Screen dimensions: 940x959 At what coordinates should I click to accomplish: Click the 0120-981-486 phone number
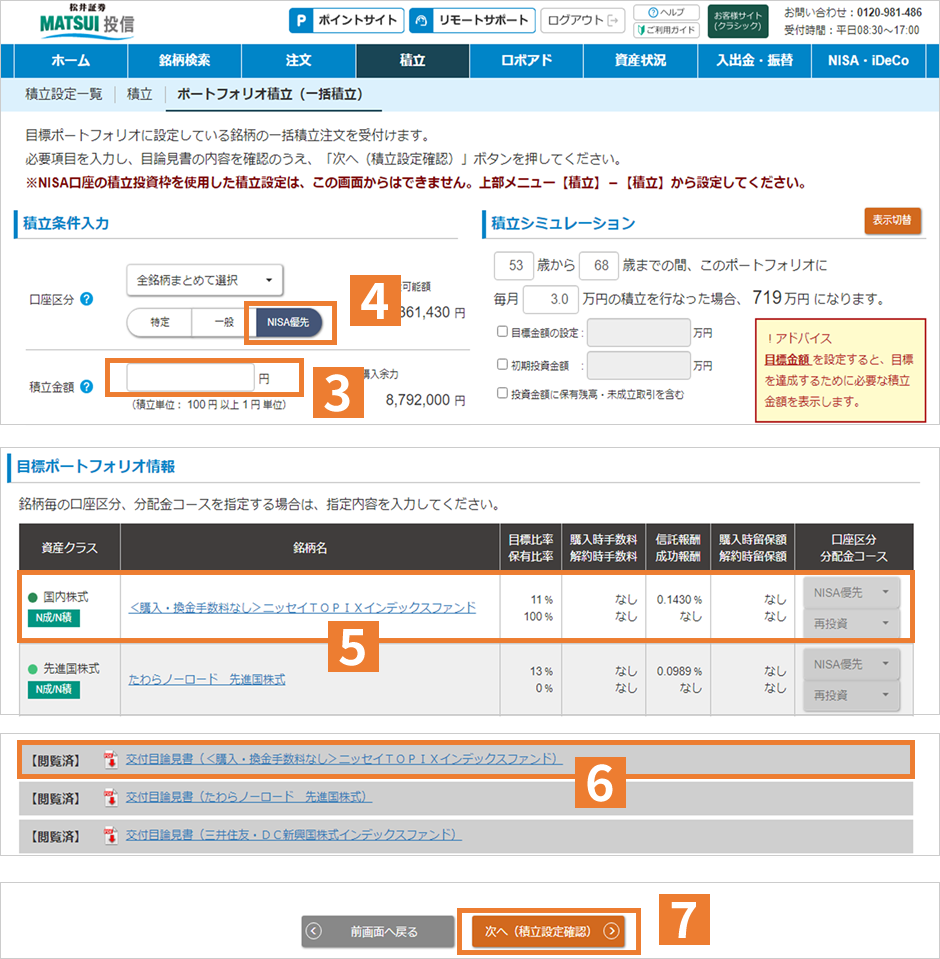[x=889, y=12]
